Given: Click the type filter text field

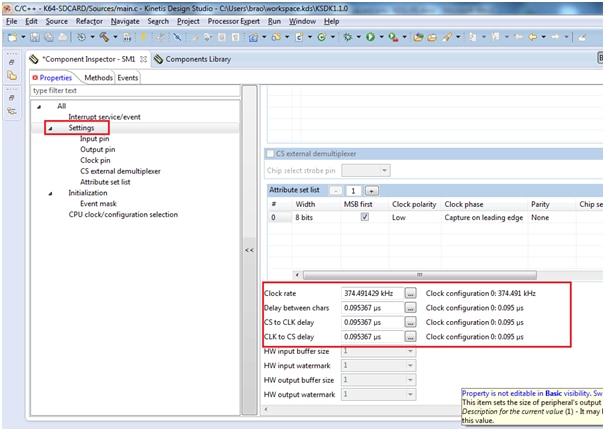Looking at the screenshot, I should click(135, 91).
